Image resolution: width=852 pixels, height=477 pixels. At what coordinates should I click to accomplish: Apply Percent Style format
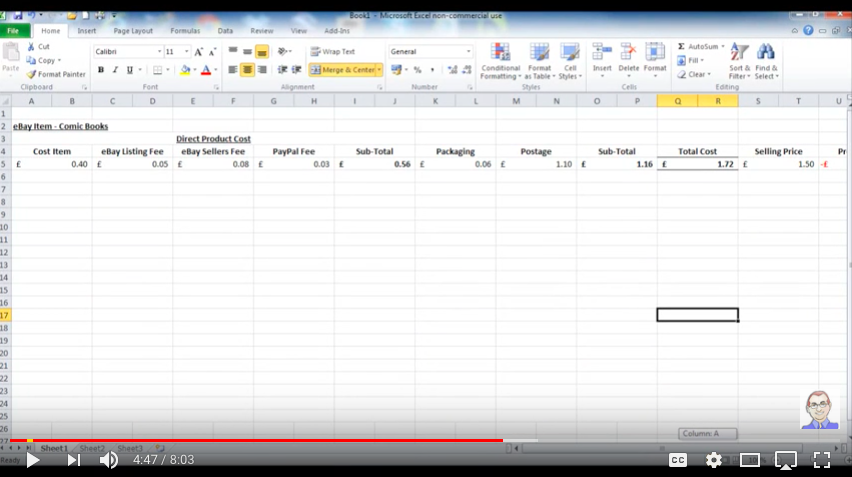[x=417, y=70]
